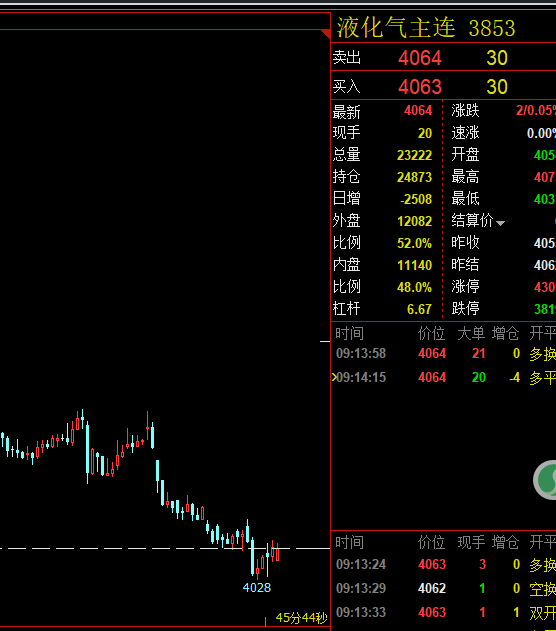
Task: Click the red triangle corner marker above chart
Action: [x=327, y=33]
